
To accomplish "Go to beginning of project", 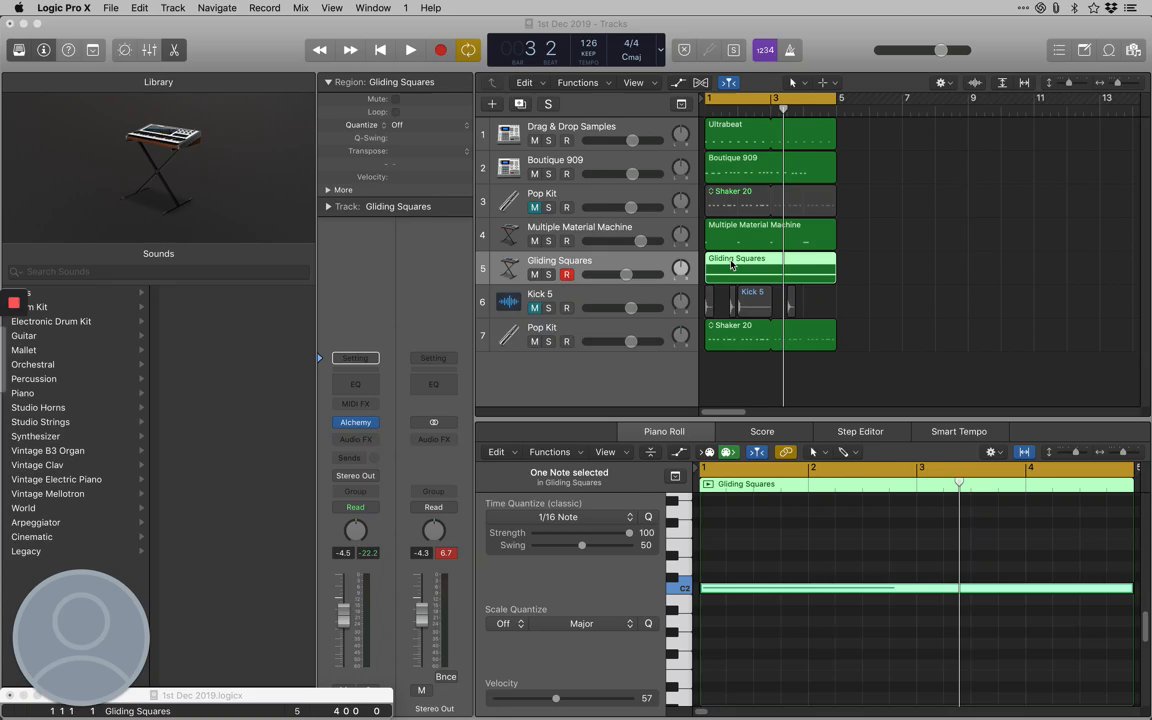I will click(x=380, y=50).
